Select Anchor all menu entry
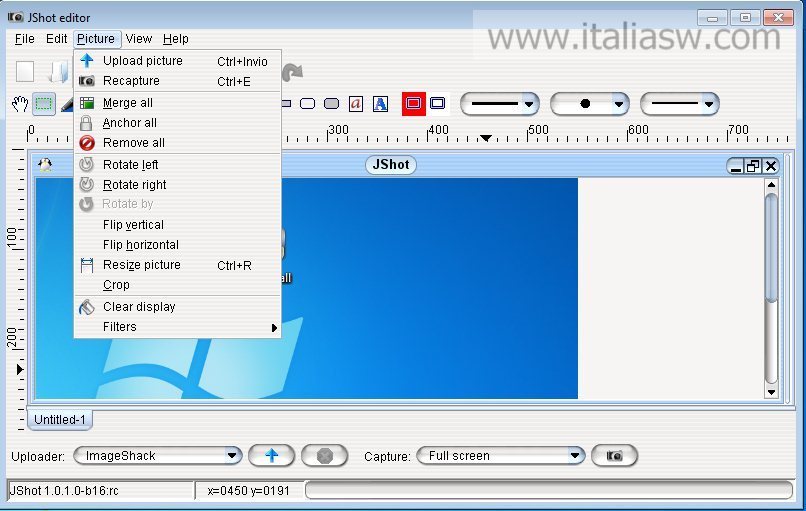The width and height of the screenshot is (806, 511). coord(178,123)
